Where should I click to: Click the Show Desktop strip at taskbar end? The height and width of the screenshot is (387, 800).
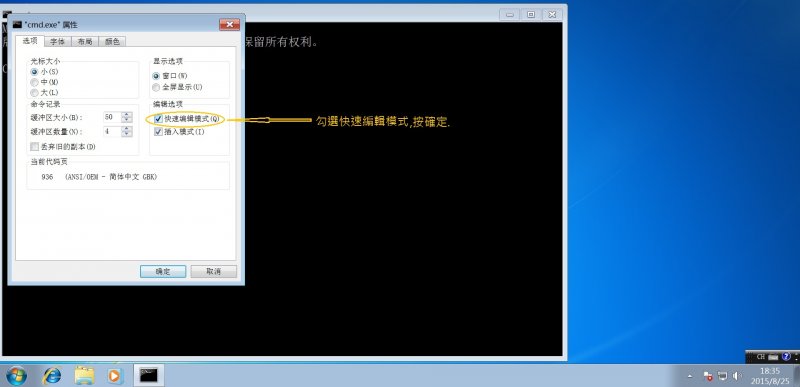coord(796,376)
